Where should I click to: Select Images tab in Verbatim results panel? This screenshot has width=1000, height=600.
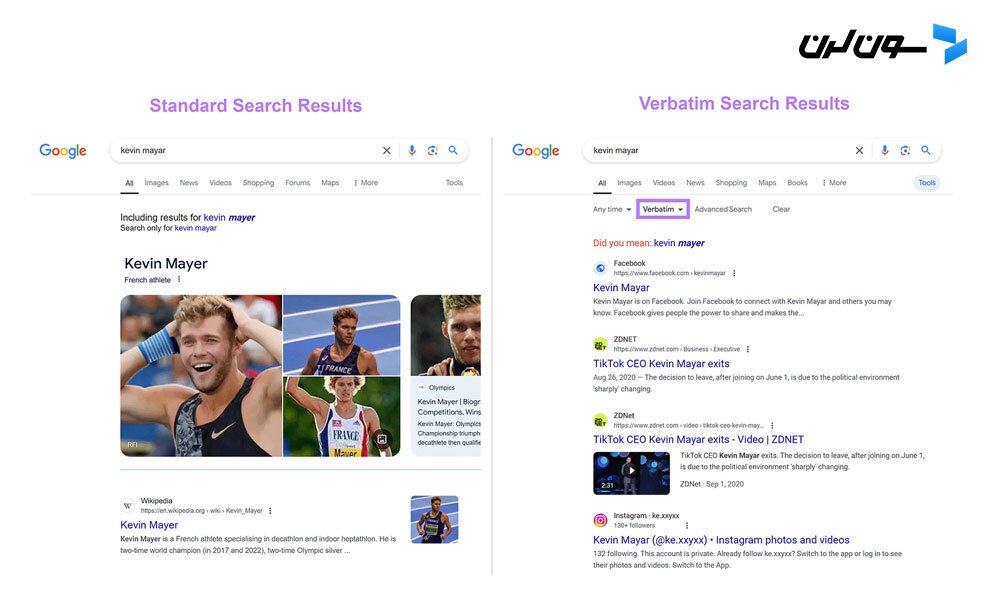click(629, 183)
